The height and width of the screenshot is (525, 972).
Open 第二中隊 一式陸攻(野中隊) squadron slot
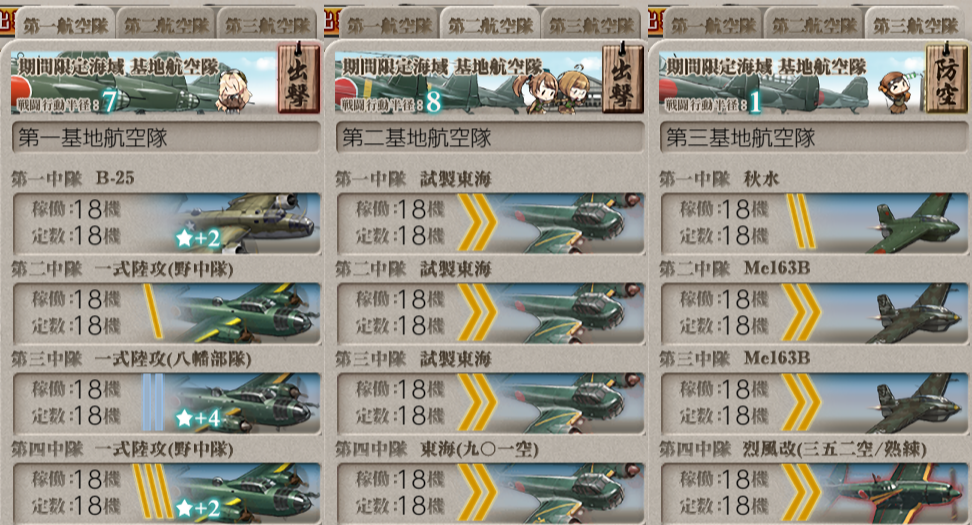[167, 313]
